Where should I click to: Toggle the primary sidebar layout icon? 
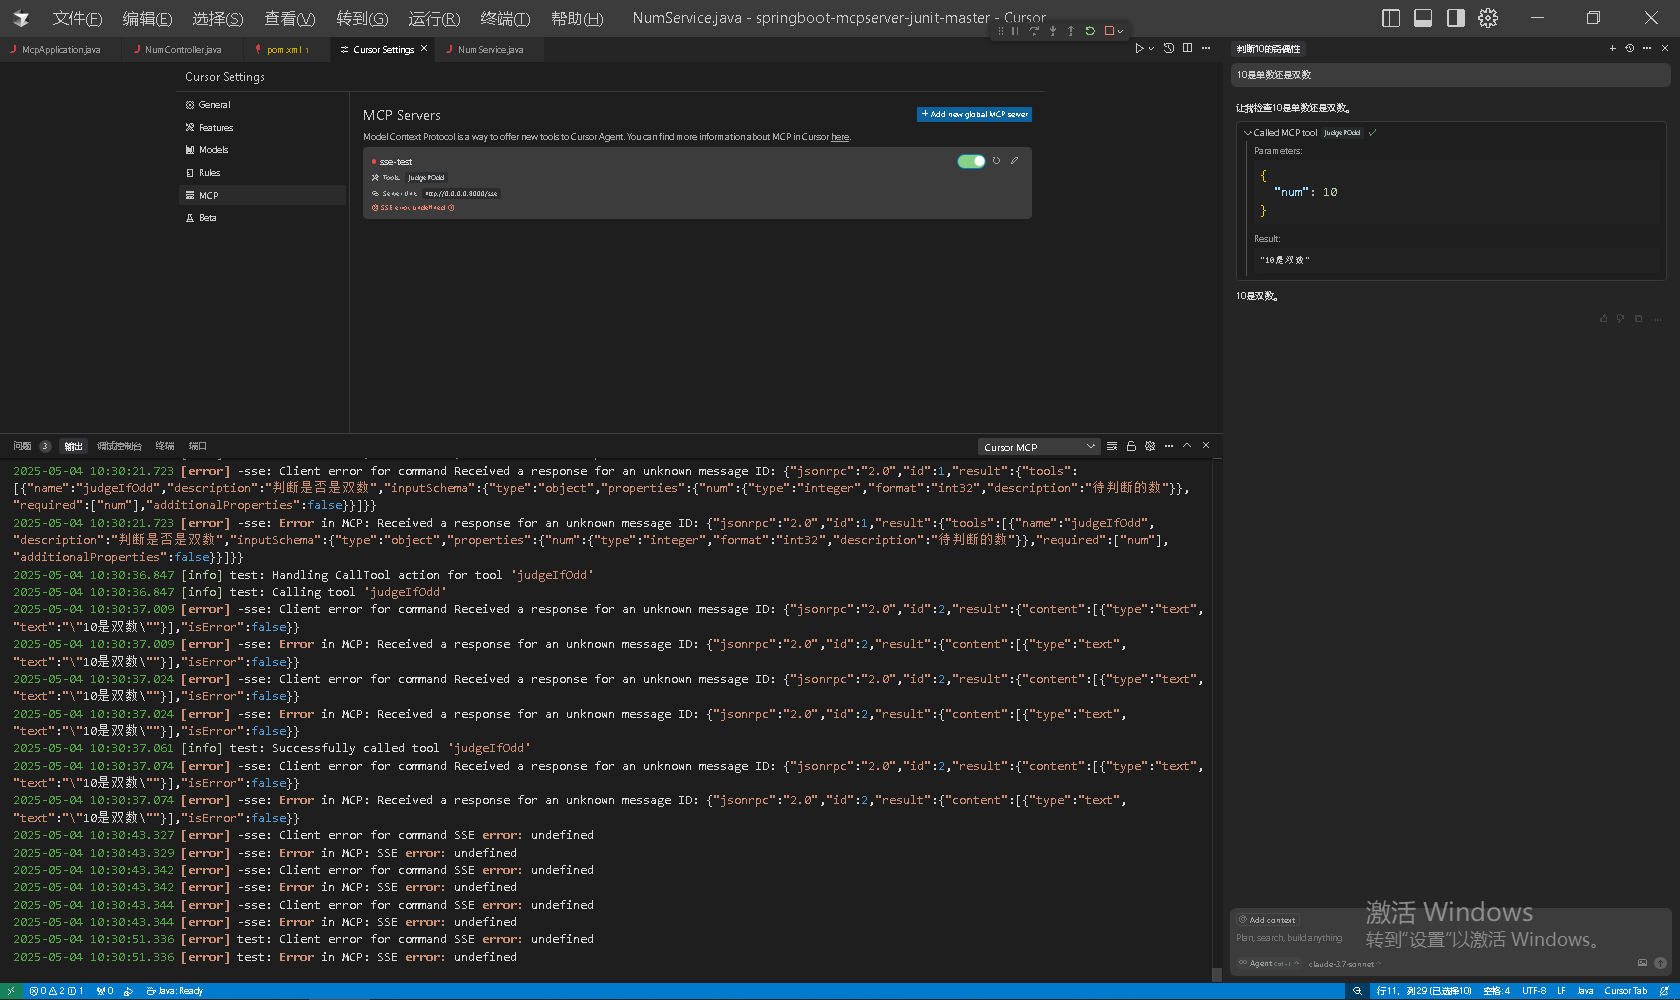[1390, 18]
